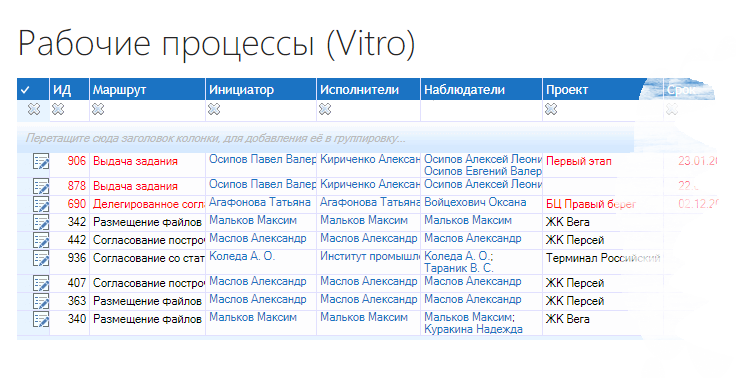Open edit icon for process 342
The width and height of the screenshot is (736, 378).
[41, 222]
